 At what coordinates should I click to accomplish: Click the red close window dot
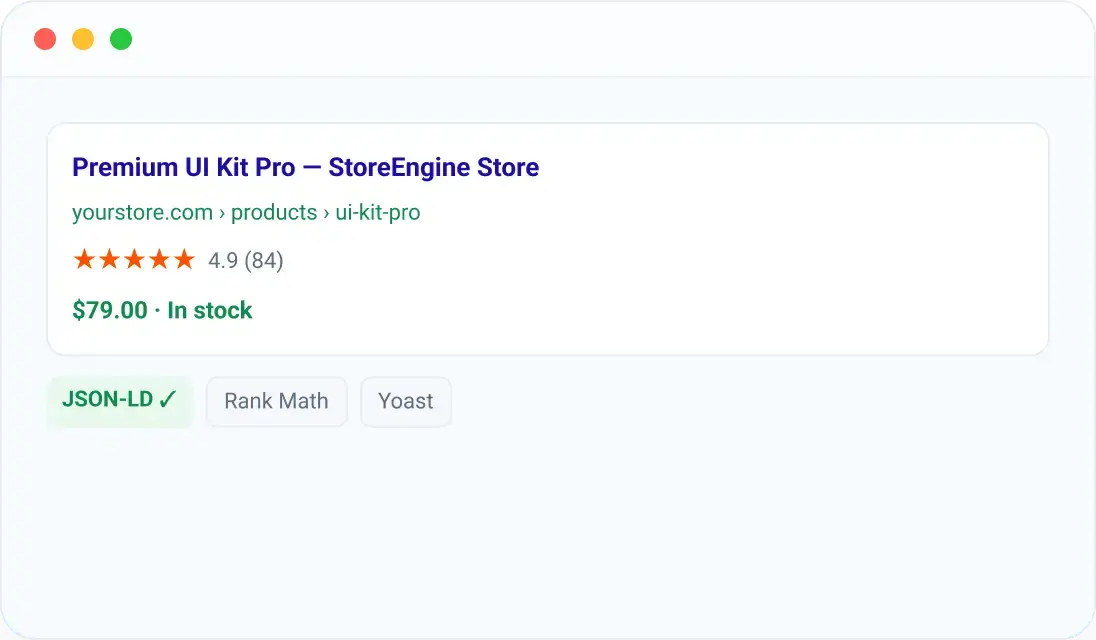pyautogui.click(x=45, y=39)
